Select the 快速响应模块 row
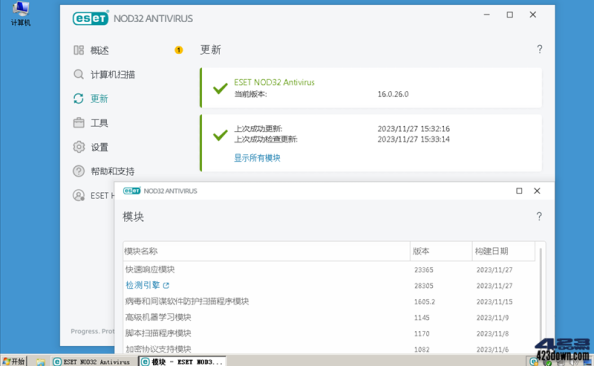 point(329,270)
